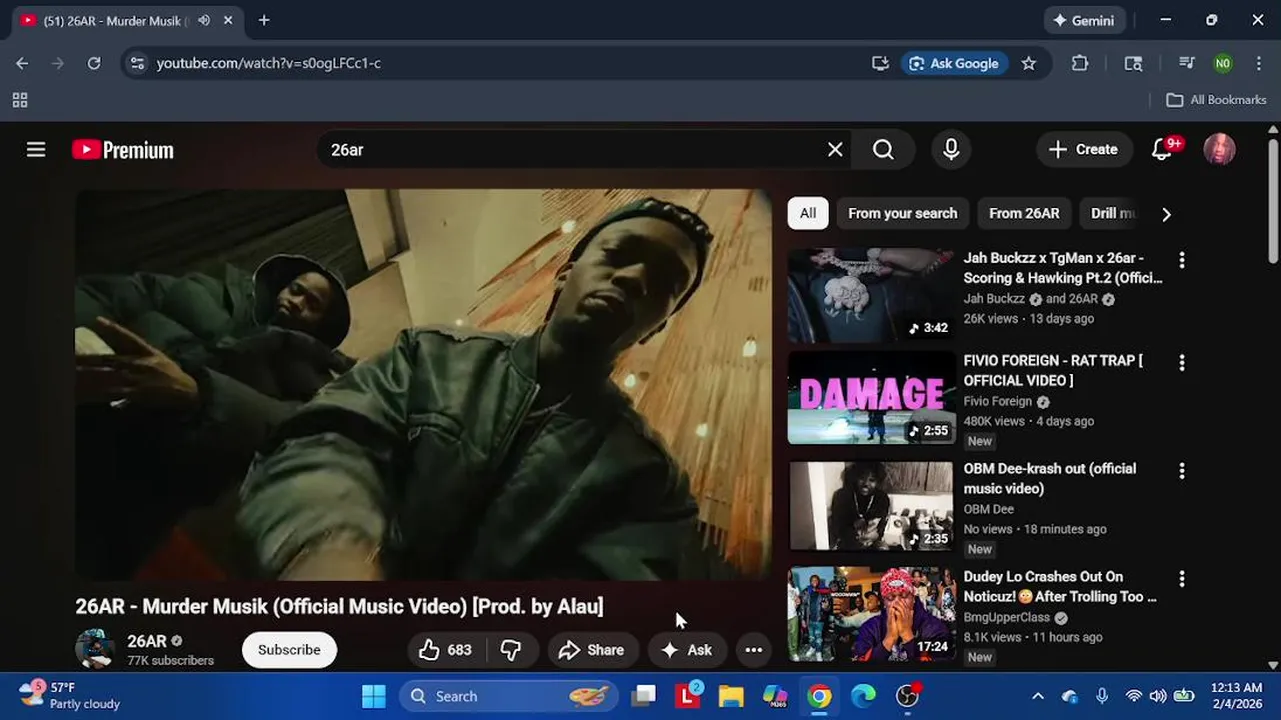The image size is (1281, 720).
Task: Open Windows Start menu
Action: 373,696
